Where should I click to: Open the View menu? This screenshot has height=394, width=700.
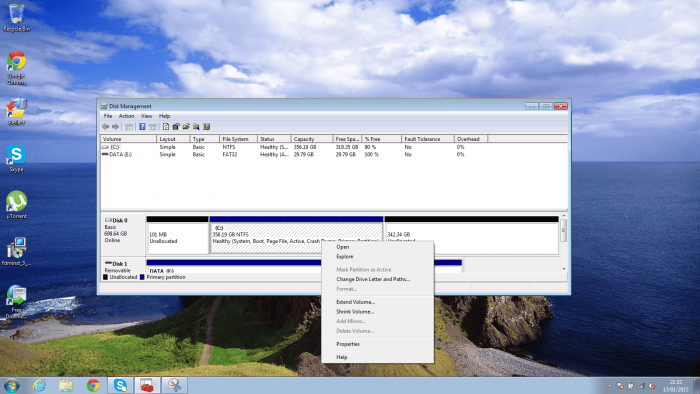pyautogui.click(x=146, y=116)
